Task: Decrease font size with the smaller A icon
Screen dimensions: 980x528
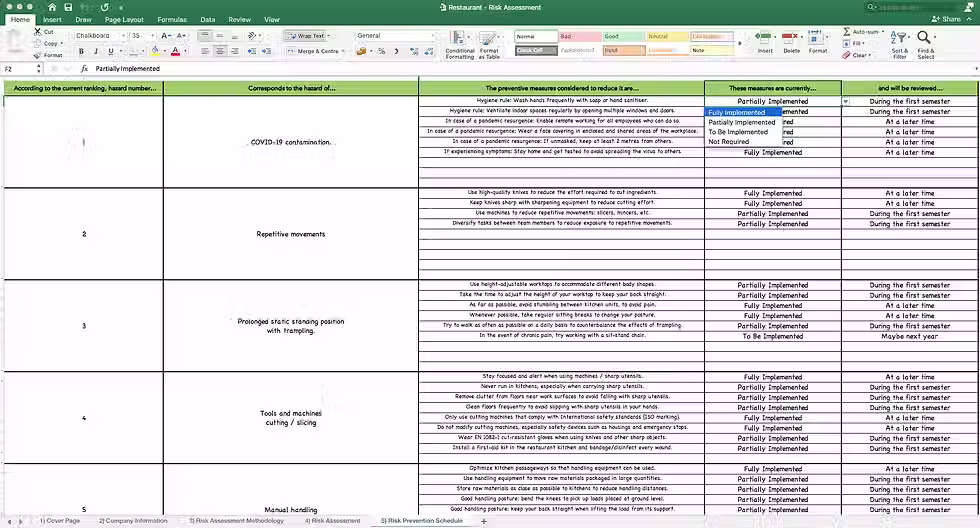Action: (181, 36)
